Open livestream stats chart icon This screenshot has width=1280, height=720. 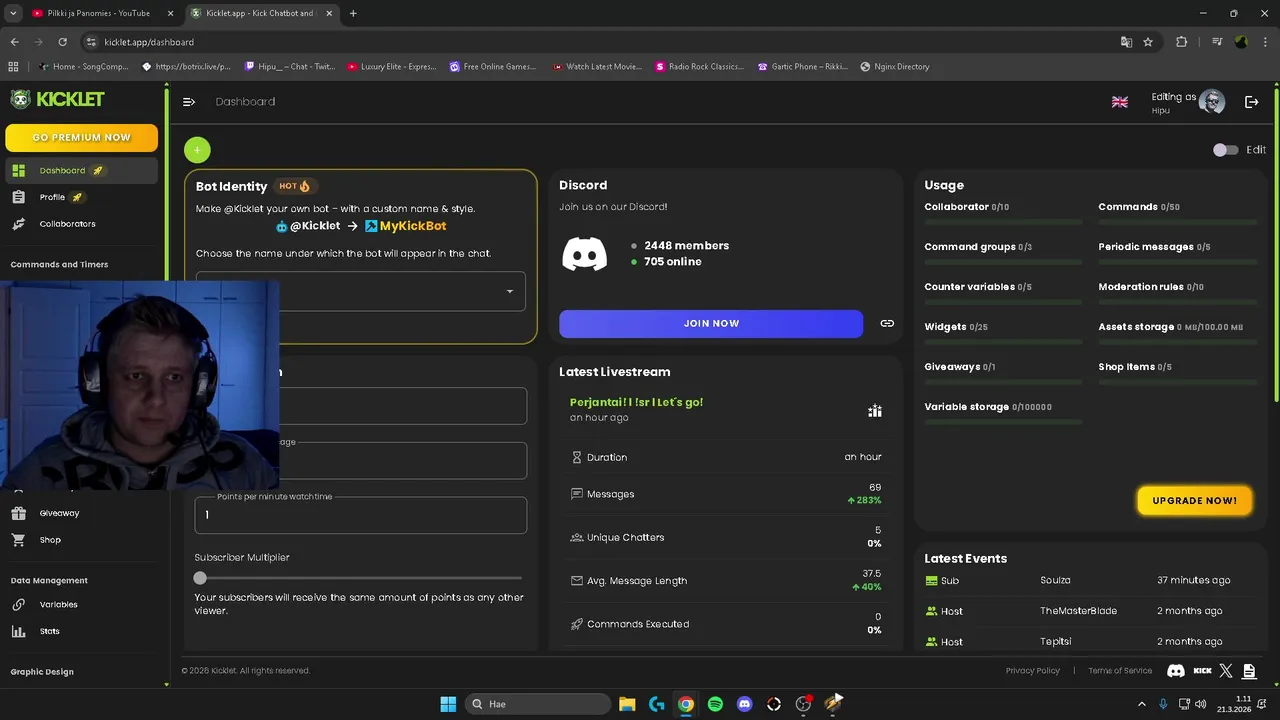[x=875, y=410]
